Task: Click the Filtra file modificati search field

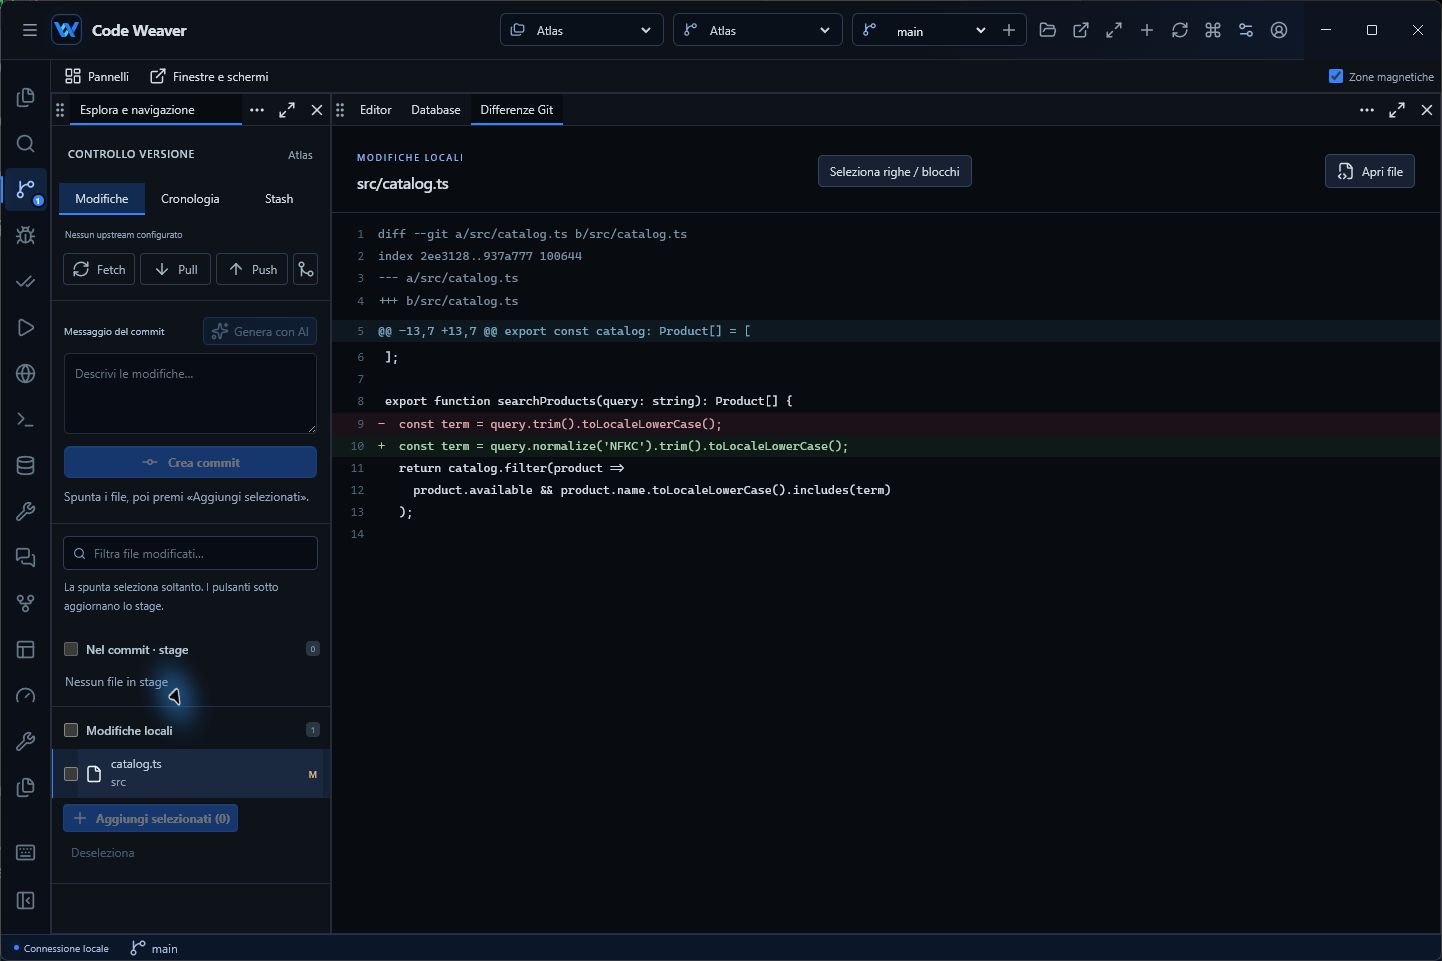Action: coord(190,553)
